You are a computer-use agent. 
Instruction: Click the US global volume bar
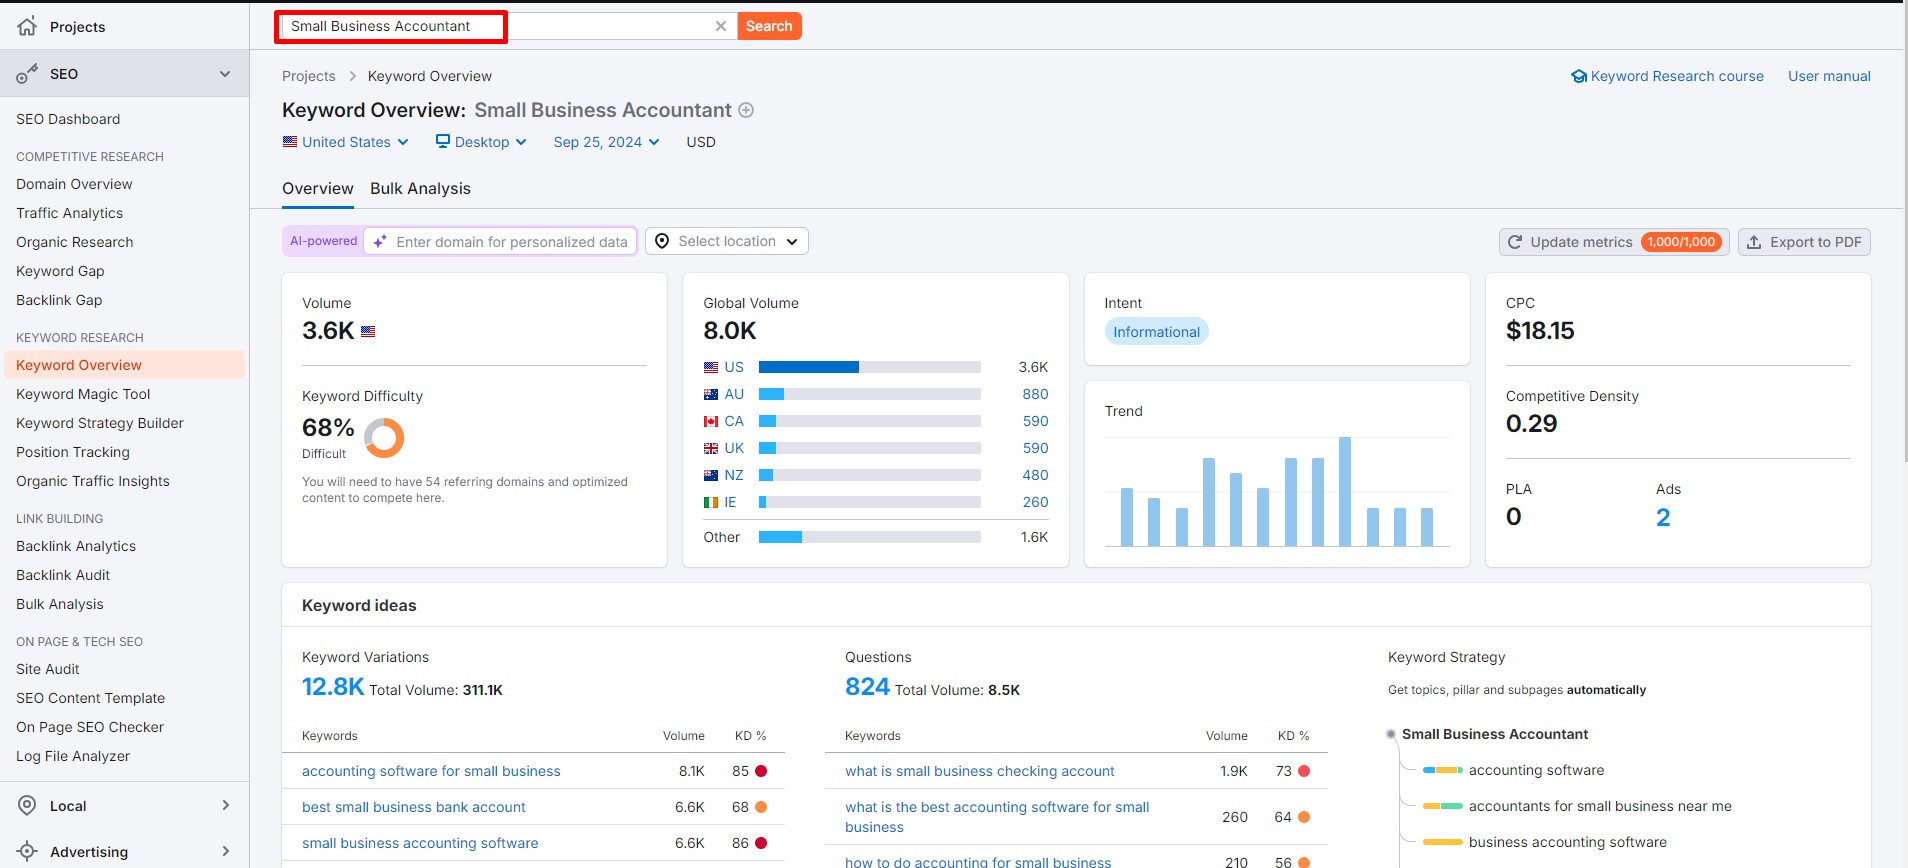(869, 367)
